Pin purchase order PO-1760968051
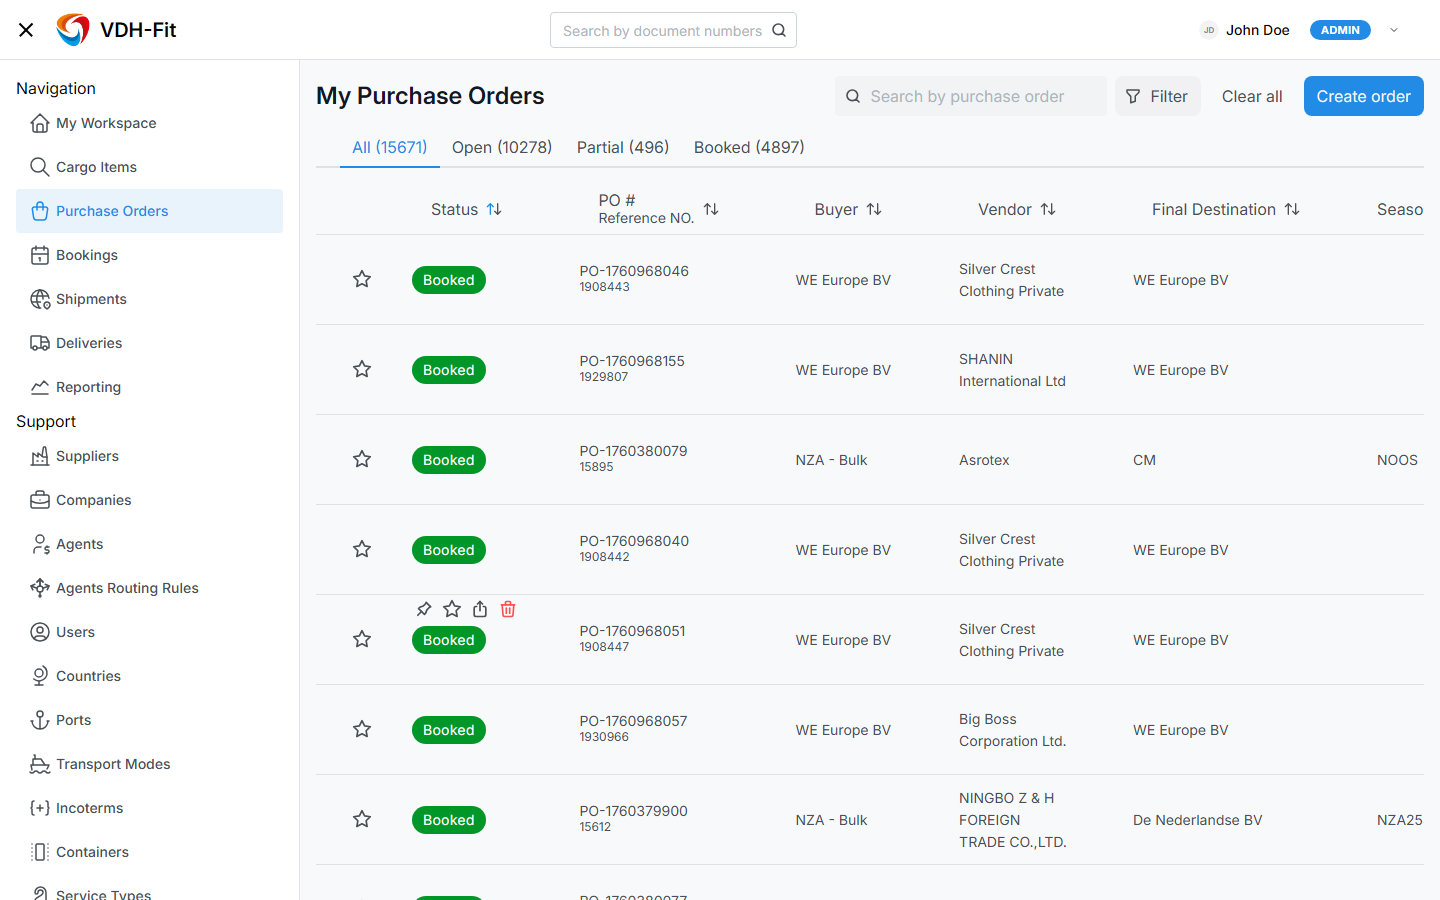This screenshot has height=900, width=1440. pyautogui.click(x=424, y=609)
